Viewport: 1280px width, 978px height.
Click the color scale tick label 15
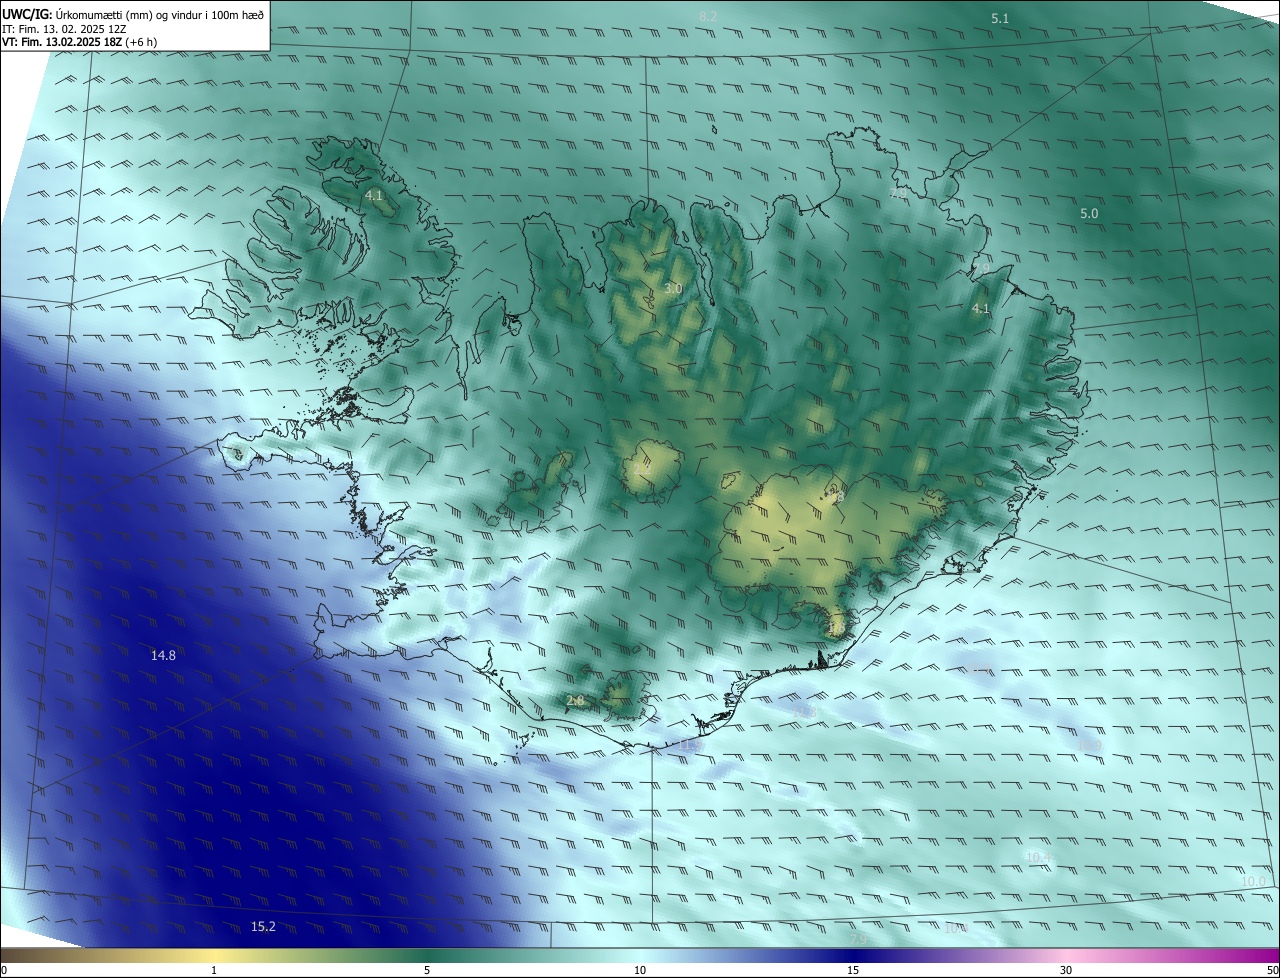(x=853, y=970)
